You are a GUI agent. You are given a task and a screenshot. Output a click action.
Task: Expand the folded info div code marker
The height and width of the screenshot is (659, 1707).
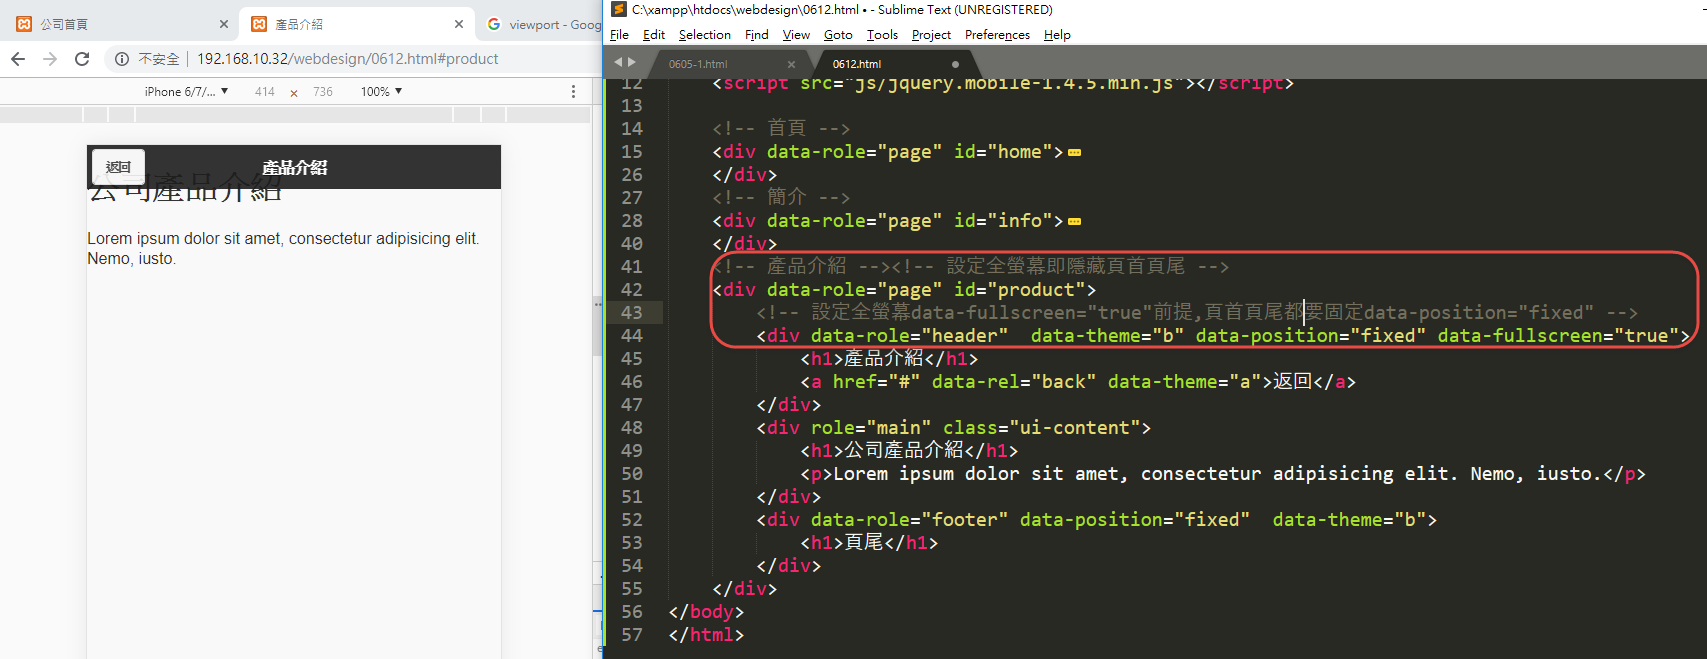coord(1074,222)
